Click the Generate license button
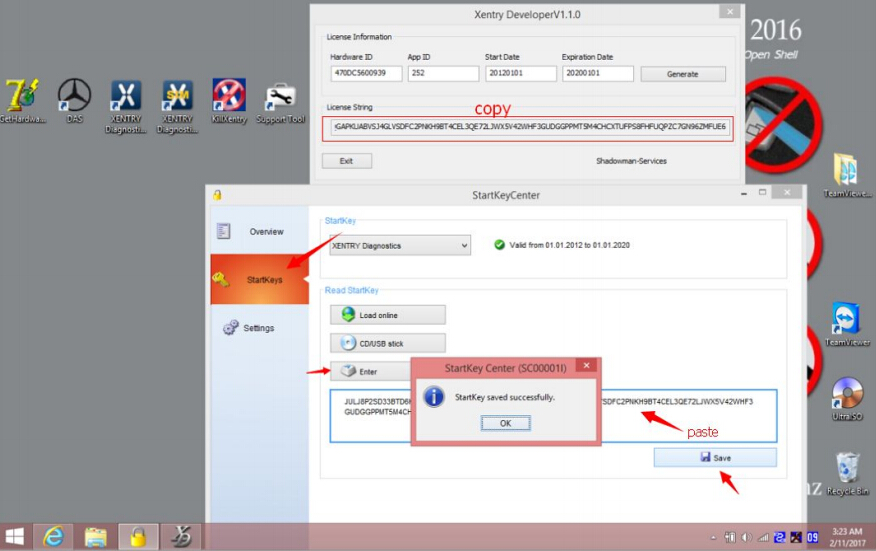 coord(683,74)
